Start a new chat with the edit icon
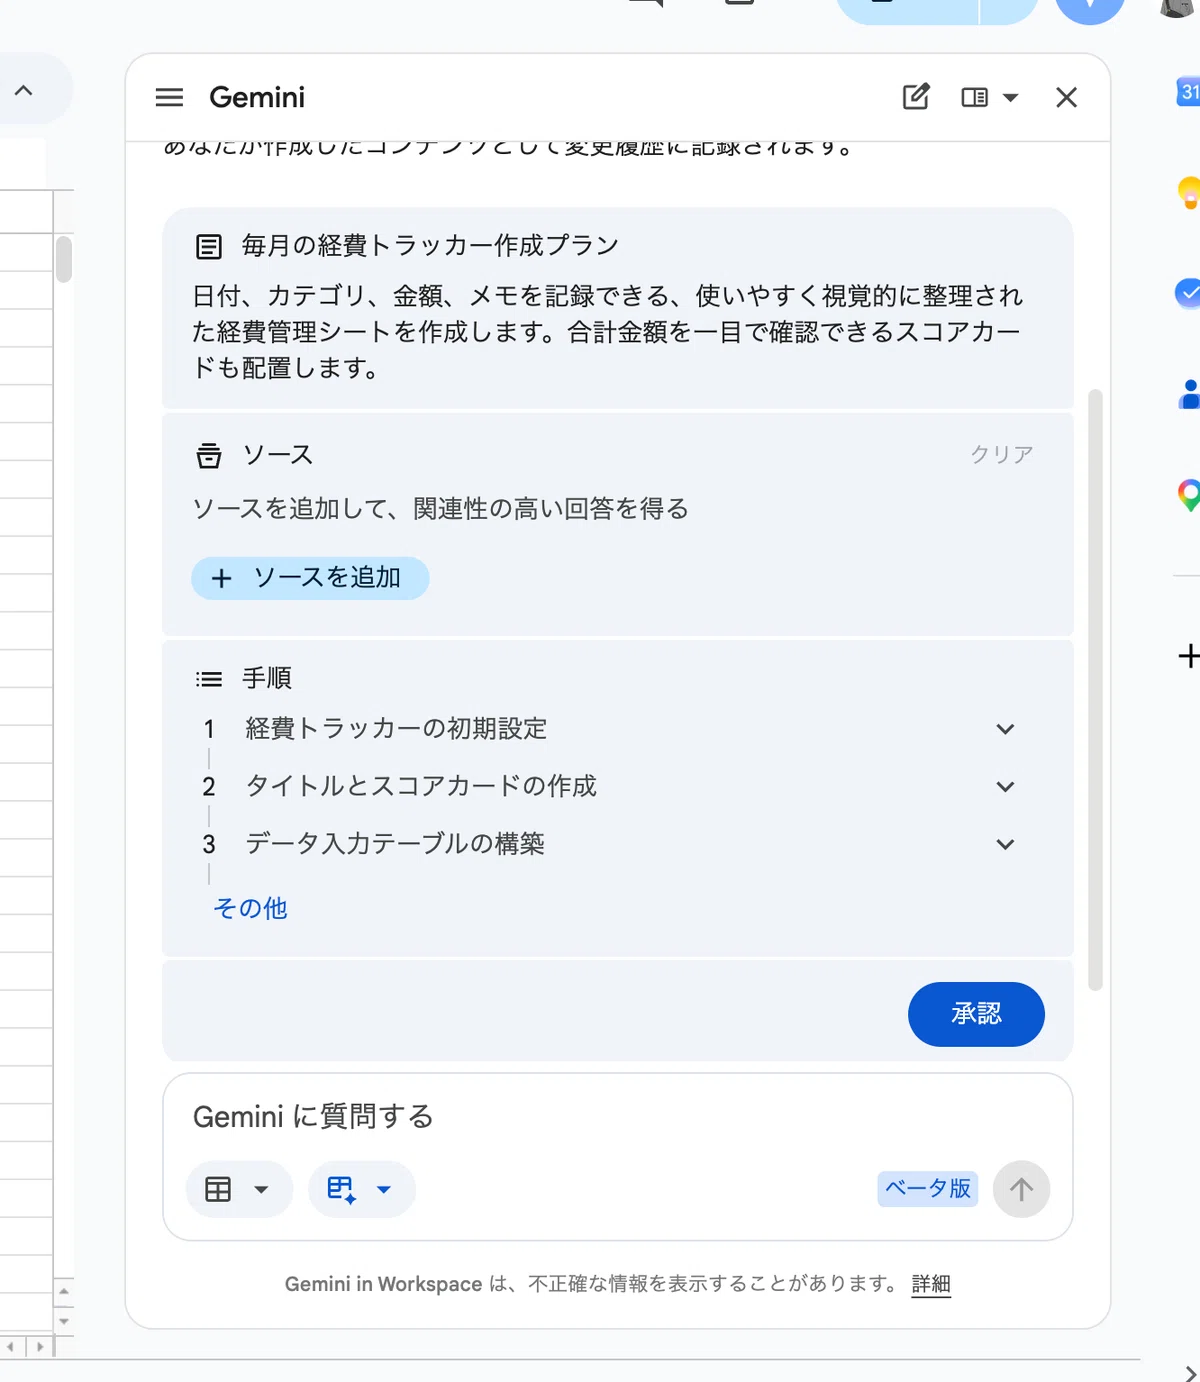Screen dimensions: 1200x1382 tap(916, 97)
